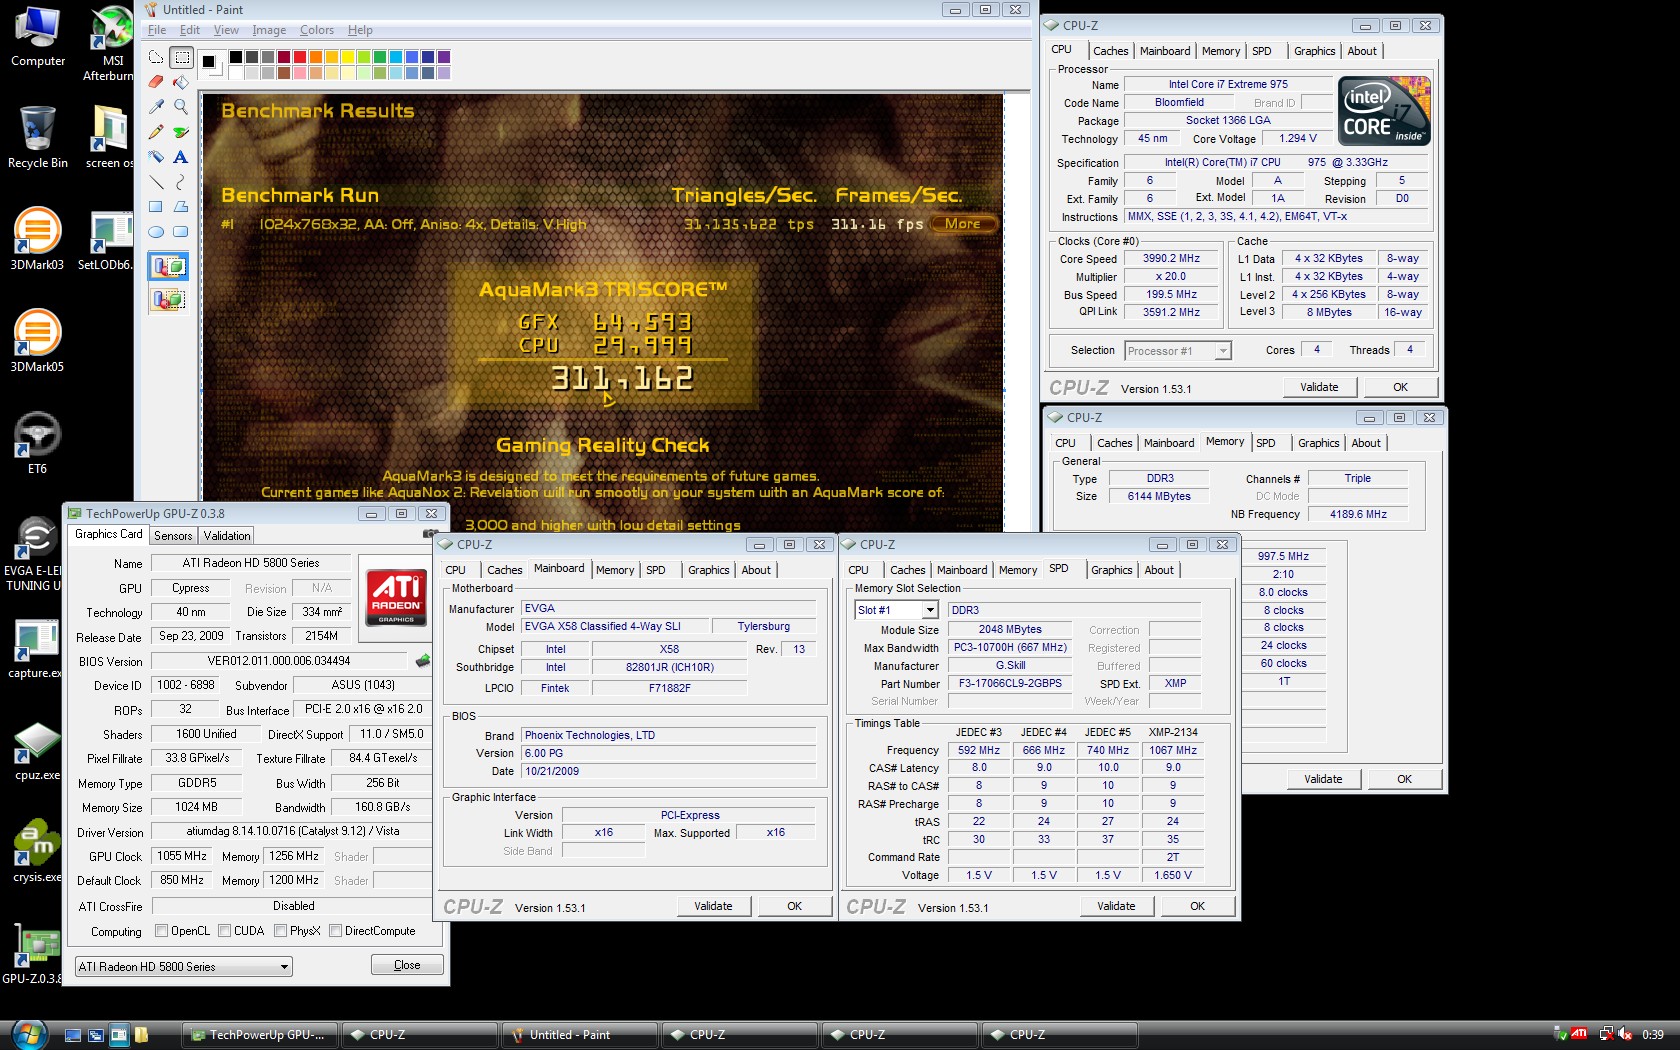1680x1050 pixels.
Task: Choose the Ellipse shape tool
Action: pos(156,232)
